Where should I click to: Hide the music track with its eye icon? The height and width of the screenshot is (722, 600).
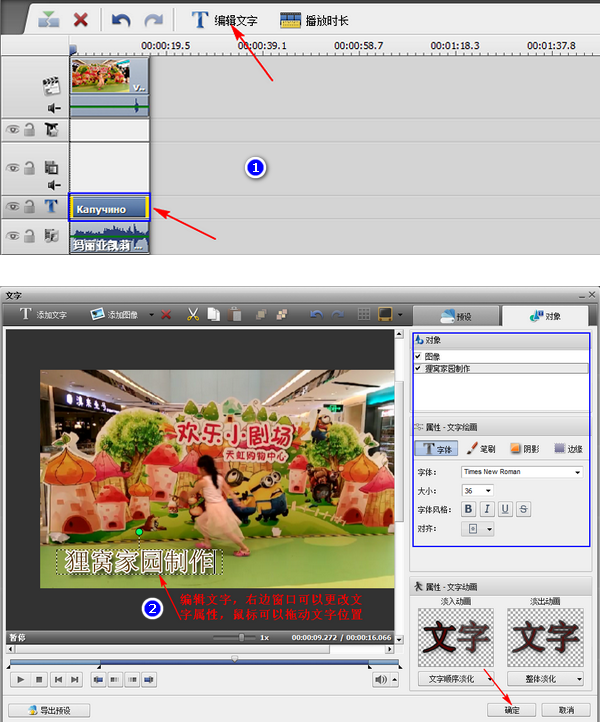[13, 236]
